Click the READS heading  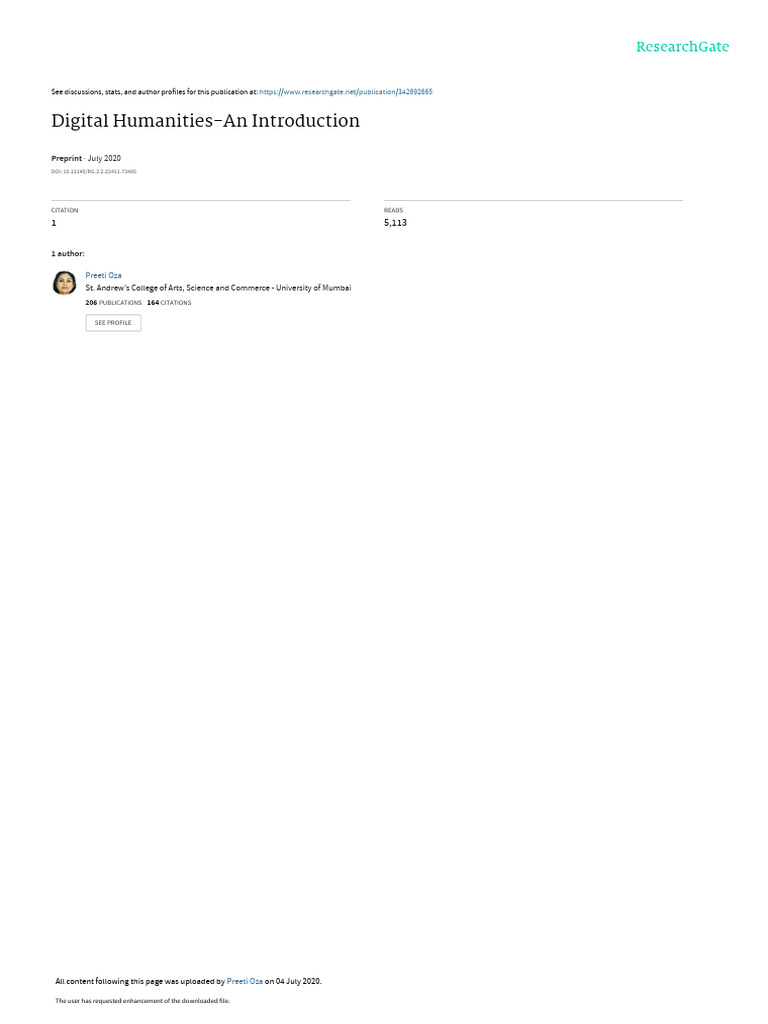tap(393, 210)
